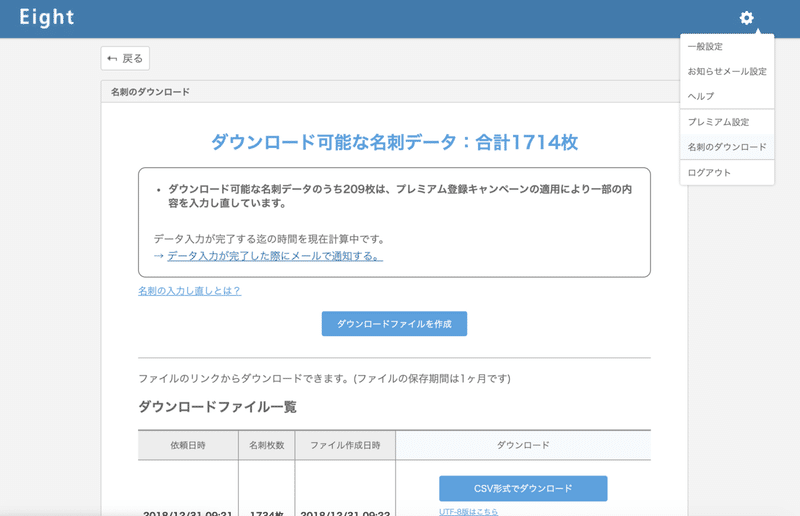Image resolution: width=800 pixels, height=516 pixels.
Task: Click the ファイル作成日時 column header
Action: coord(345,445)
